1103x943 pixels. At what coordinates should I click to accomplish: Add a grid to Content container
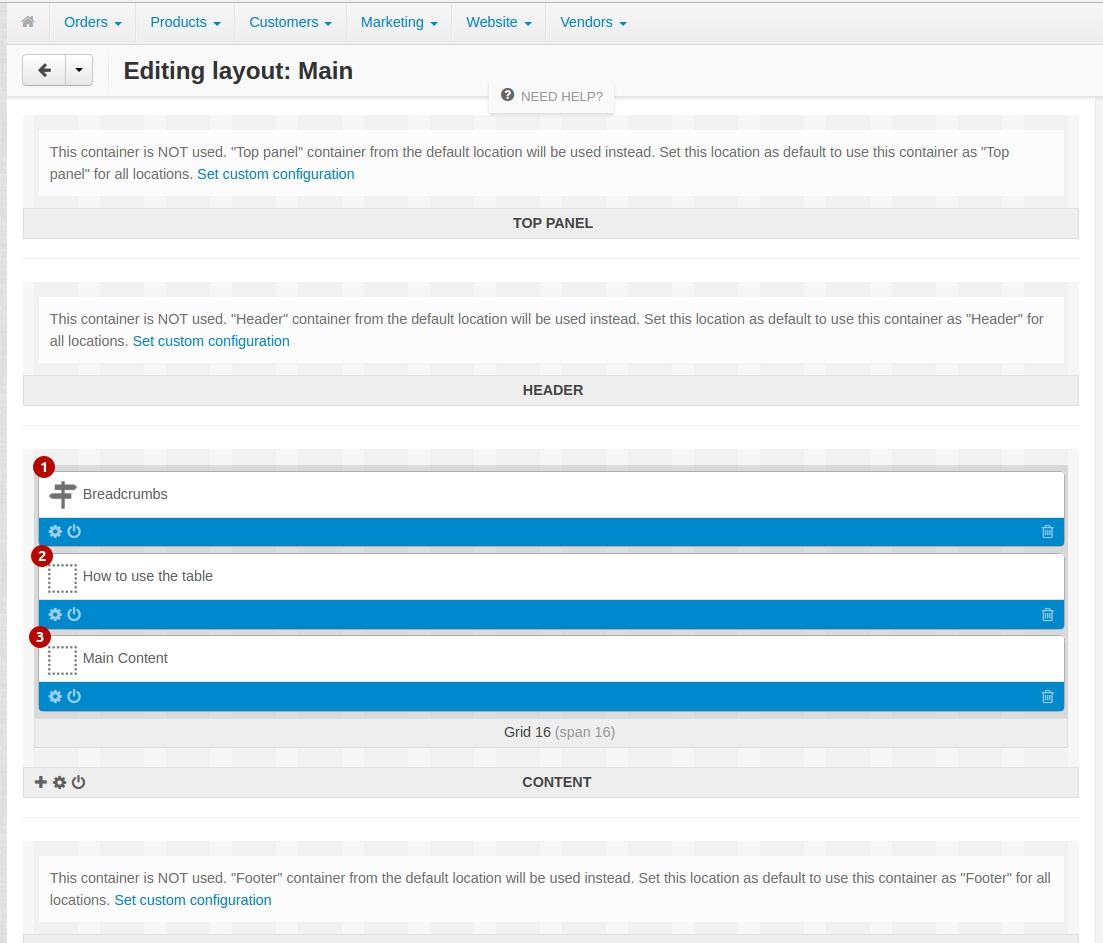(41, 782)
